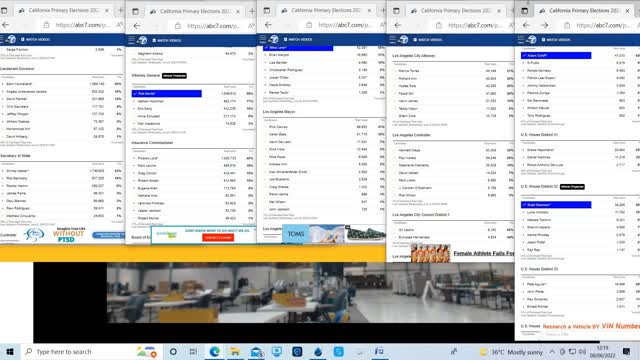Open tab actions menu in Los Angeles Mayor window
This screenshot has height=360, width=640.
coord(267,10)
